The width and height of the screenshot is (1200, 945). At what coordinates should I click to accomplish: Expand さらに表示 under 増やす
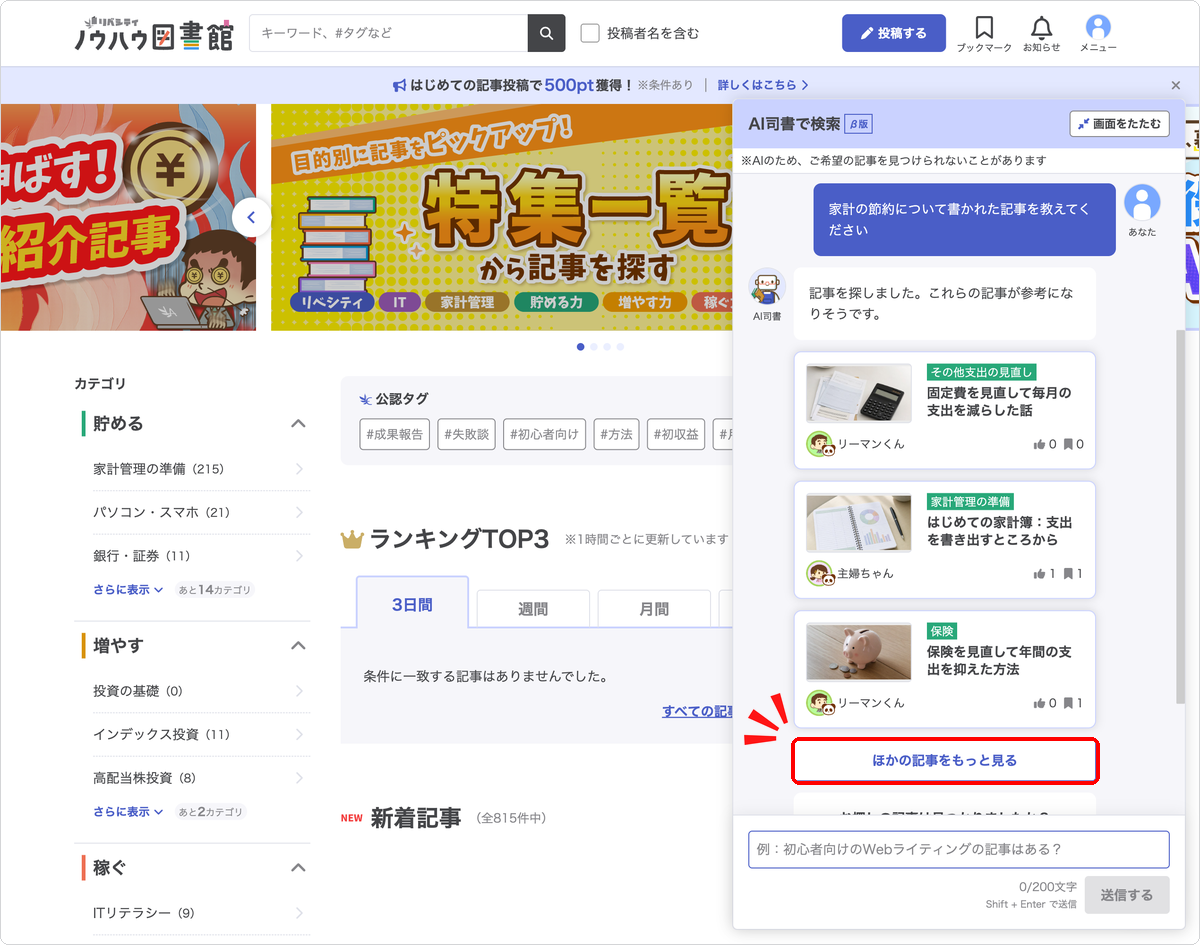coord(128,812)
